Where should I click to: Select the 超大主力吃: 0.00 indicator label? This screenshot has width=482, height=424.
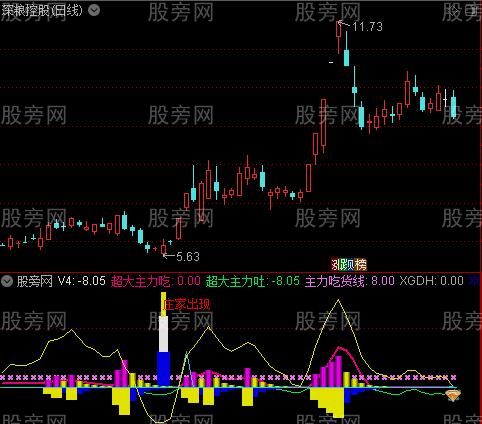(x=156, y=281)
